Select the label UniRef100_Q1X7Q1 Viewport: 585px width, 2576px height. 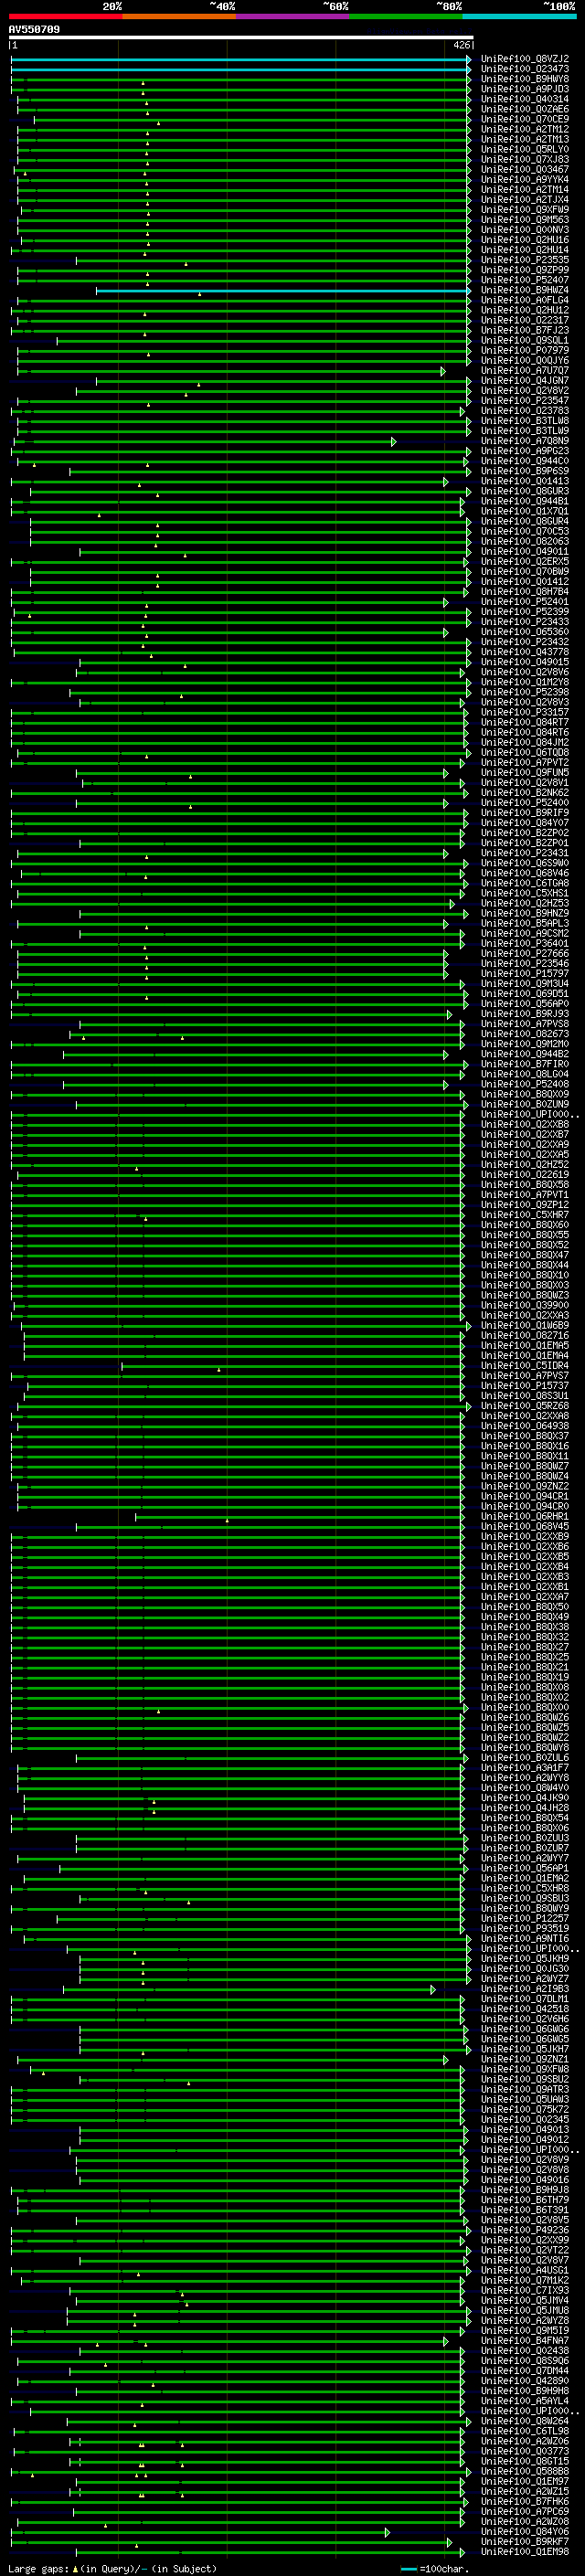click(525, 511)
